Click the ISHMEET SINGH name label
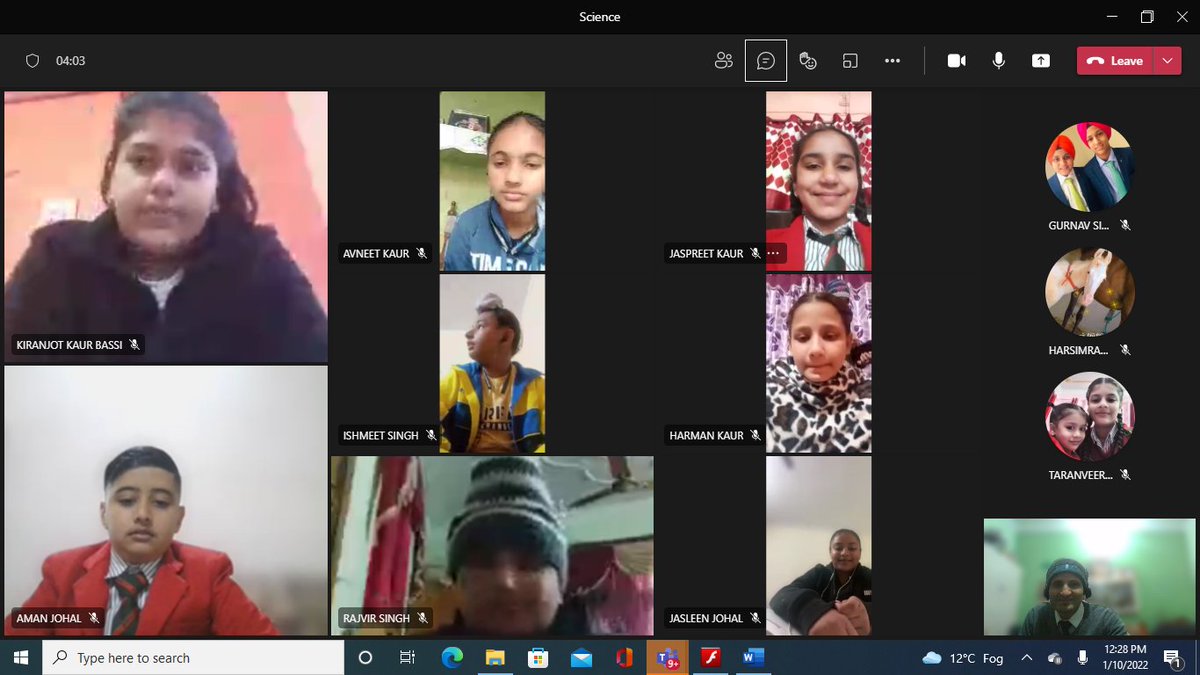The image size is (1200, 675). coord(381,436)
